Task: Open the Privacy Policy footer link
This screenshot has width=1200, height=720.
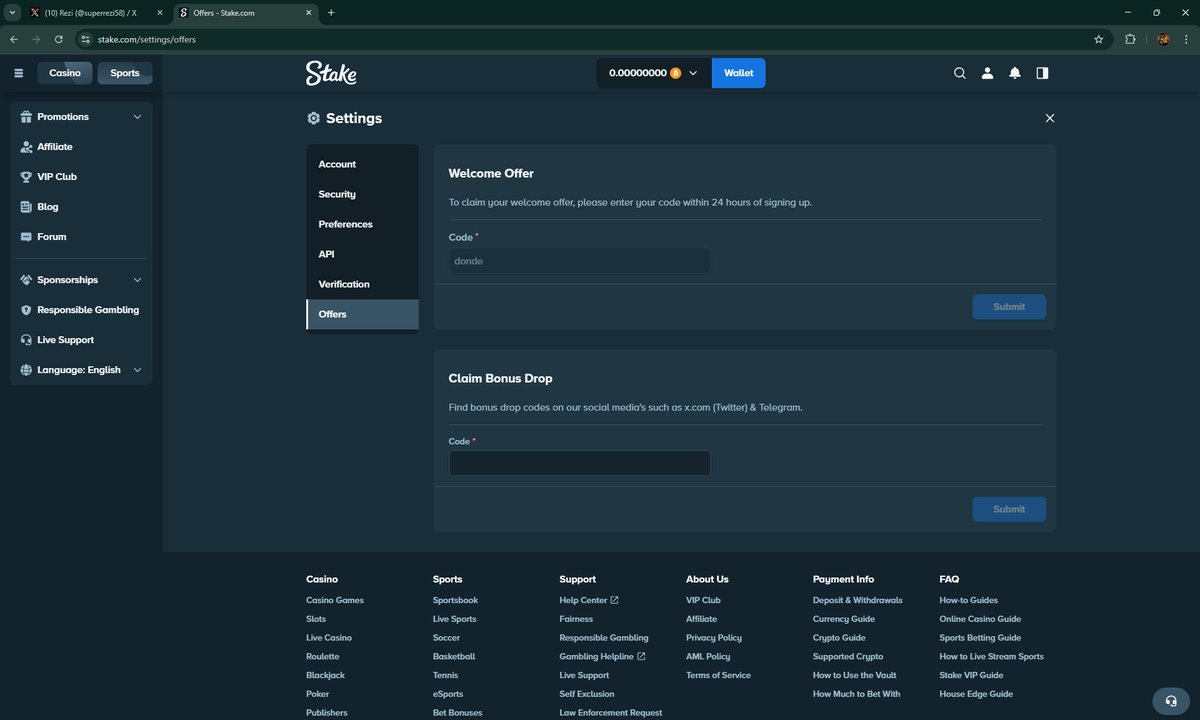Action: (x=714, y=637)
